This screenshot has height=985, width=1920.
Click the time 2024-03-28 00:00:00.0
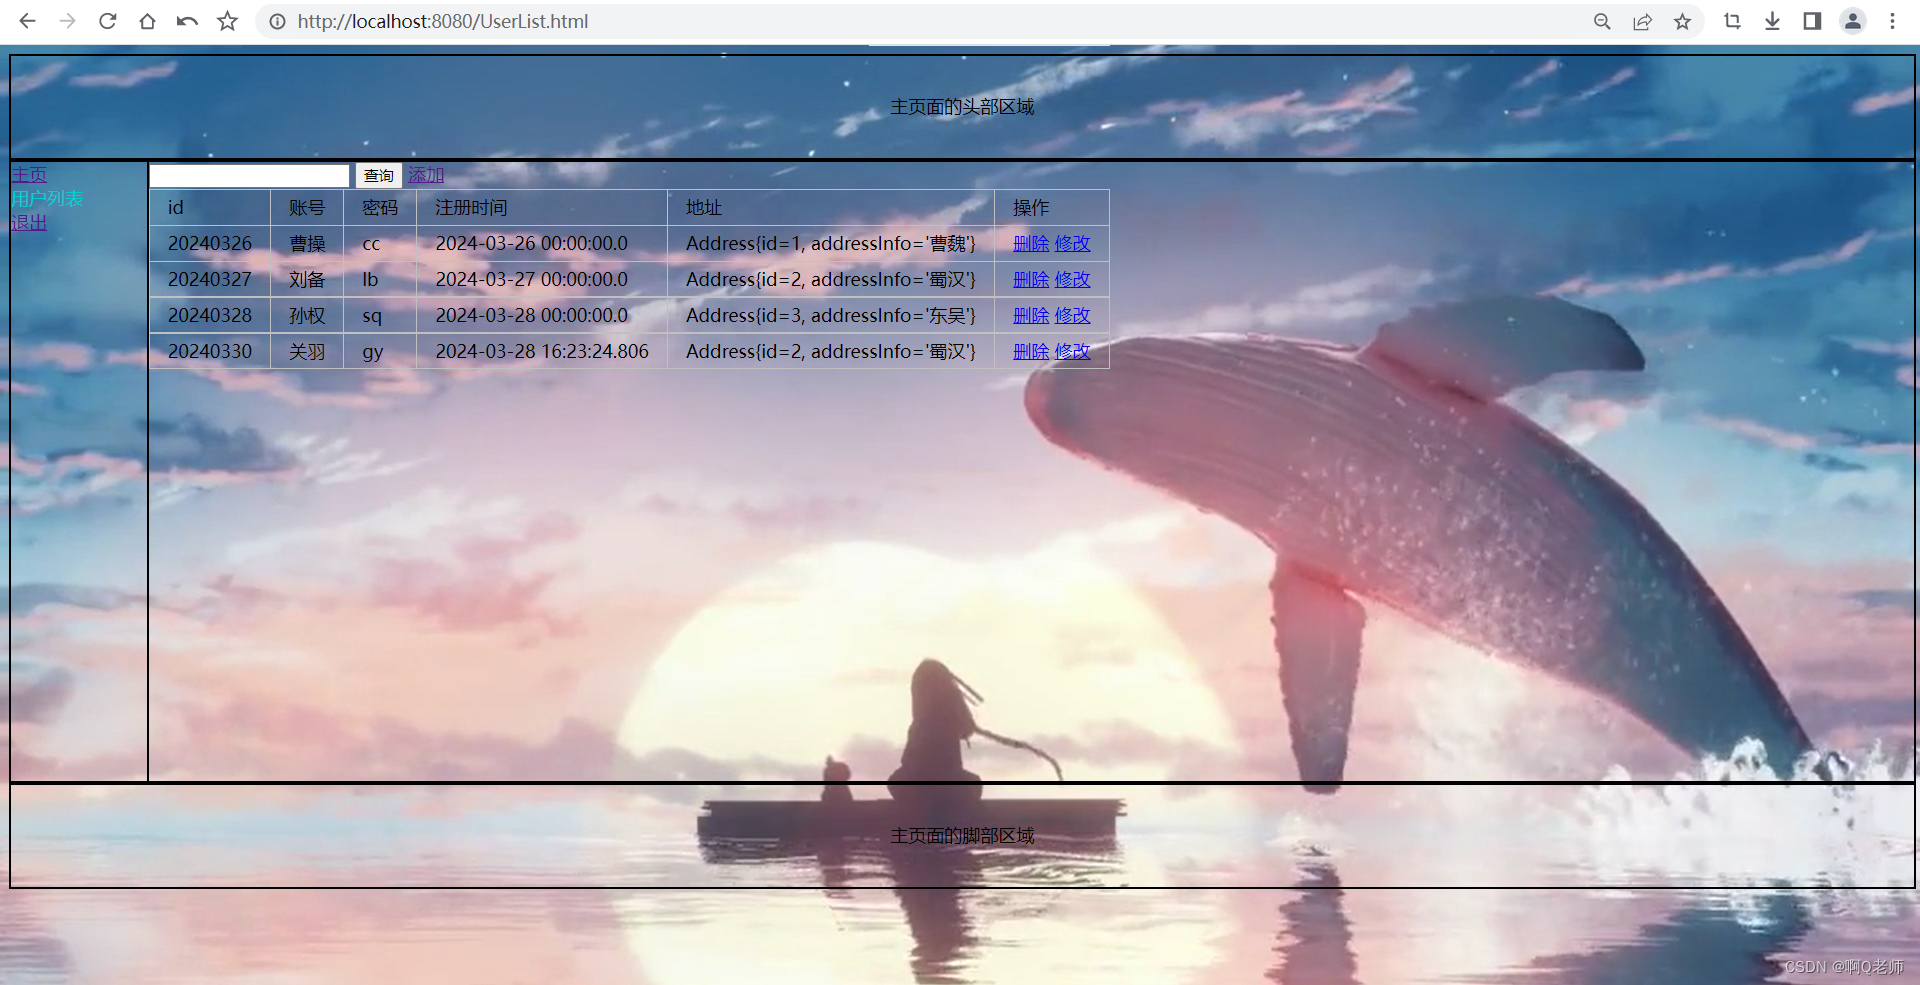click(x=532, y=315)
